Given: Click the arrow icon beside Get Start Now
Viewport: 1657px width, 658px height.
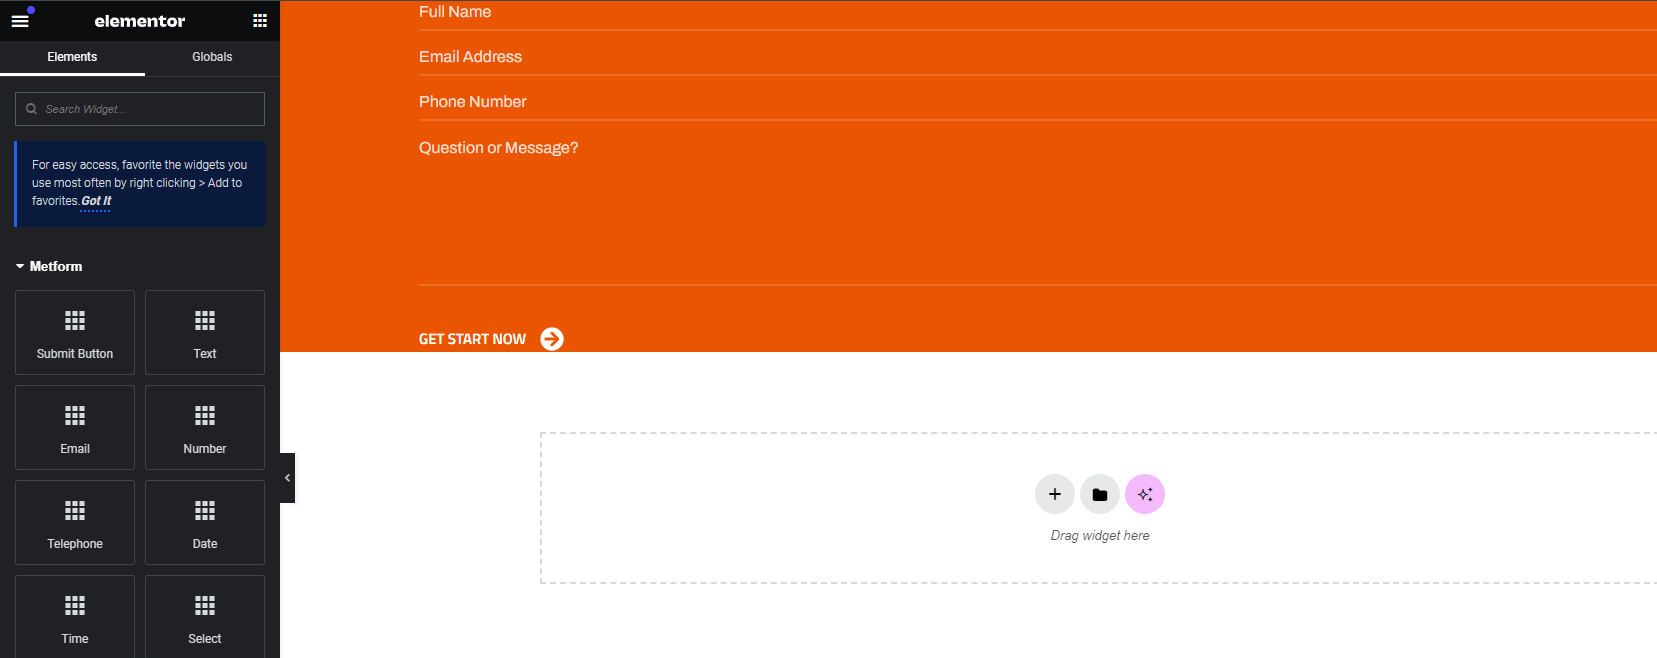Looking at the screenshot, I should [x=552, y=339].
